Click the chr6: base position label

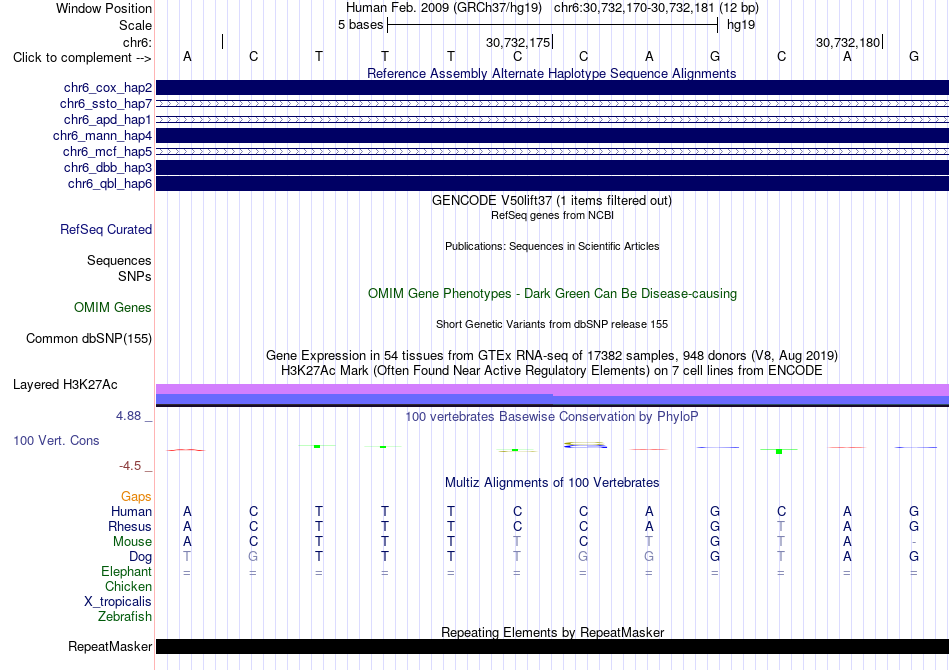coord(138,42)
